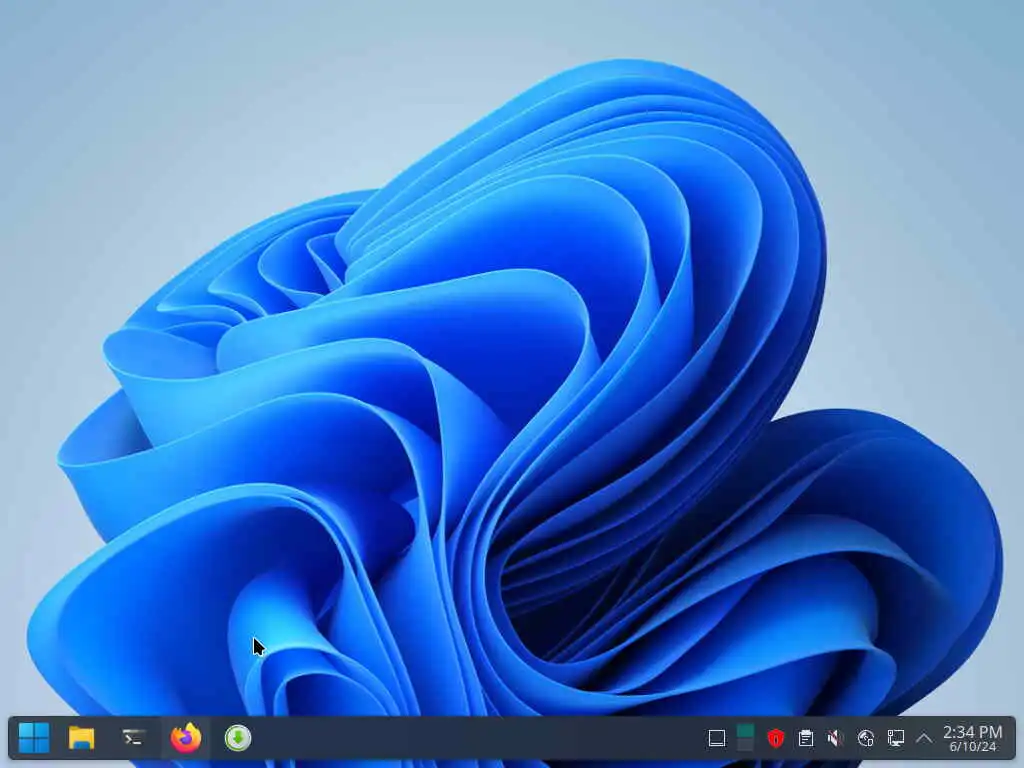Switch to the gray bottom desktop in pager
The width and height of the screenshot is (1024, 768).
click(745, 745)
